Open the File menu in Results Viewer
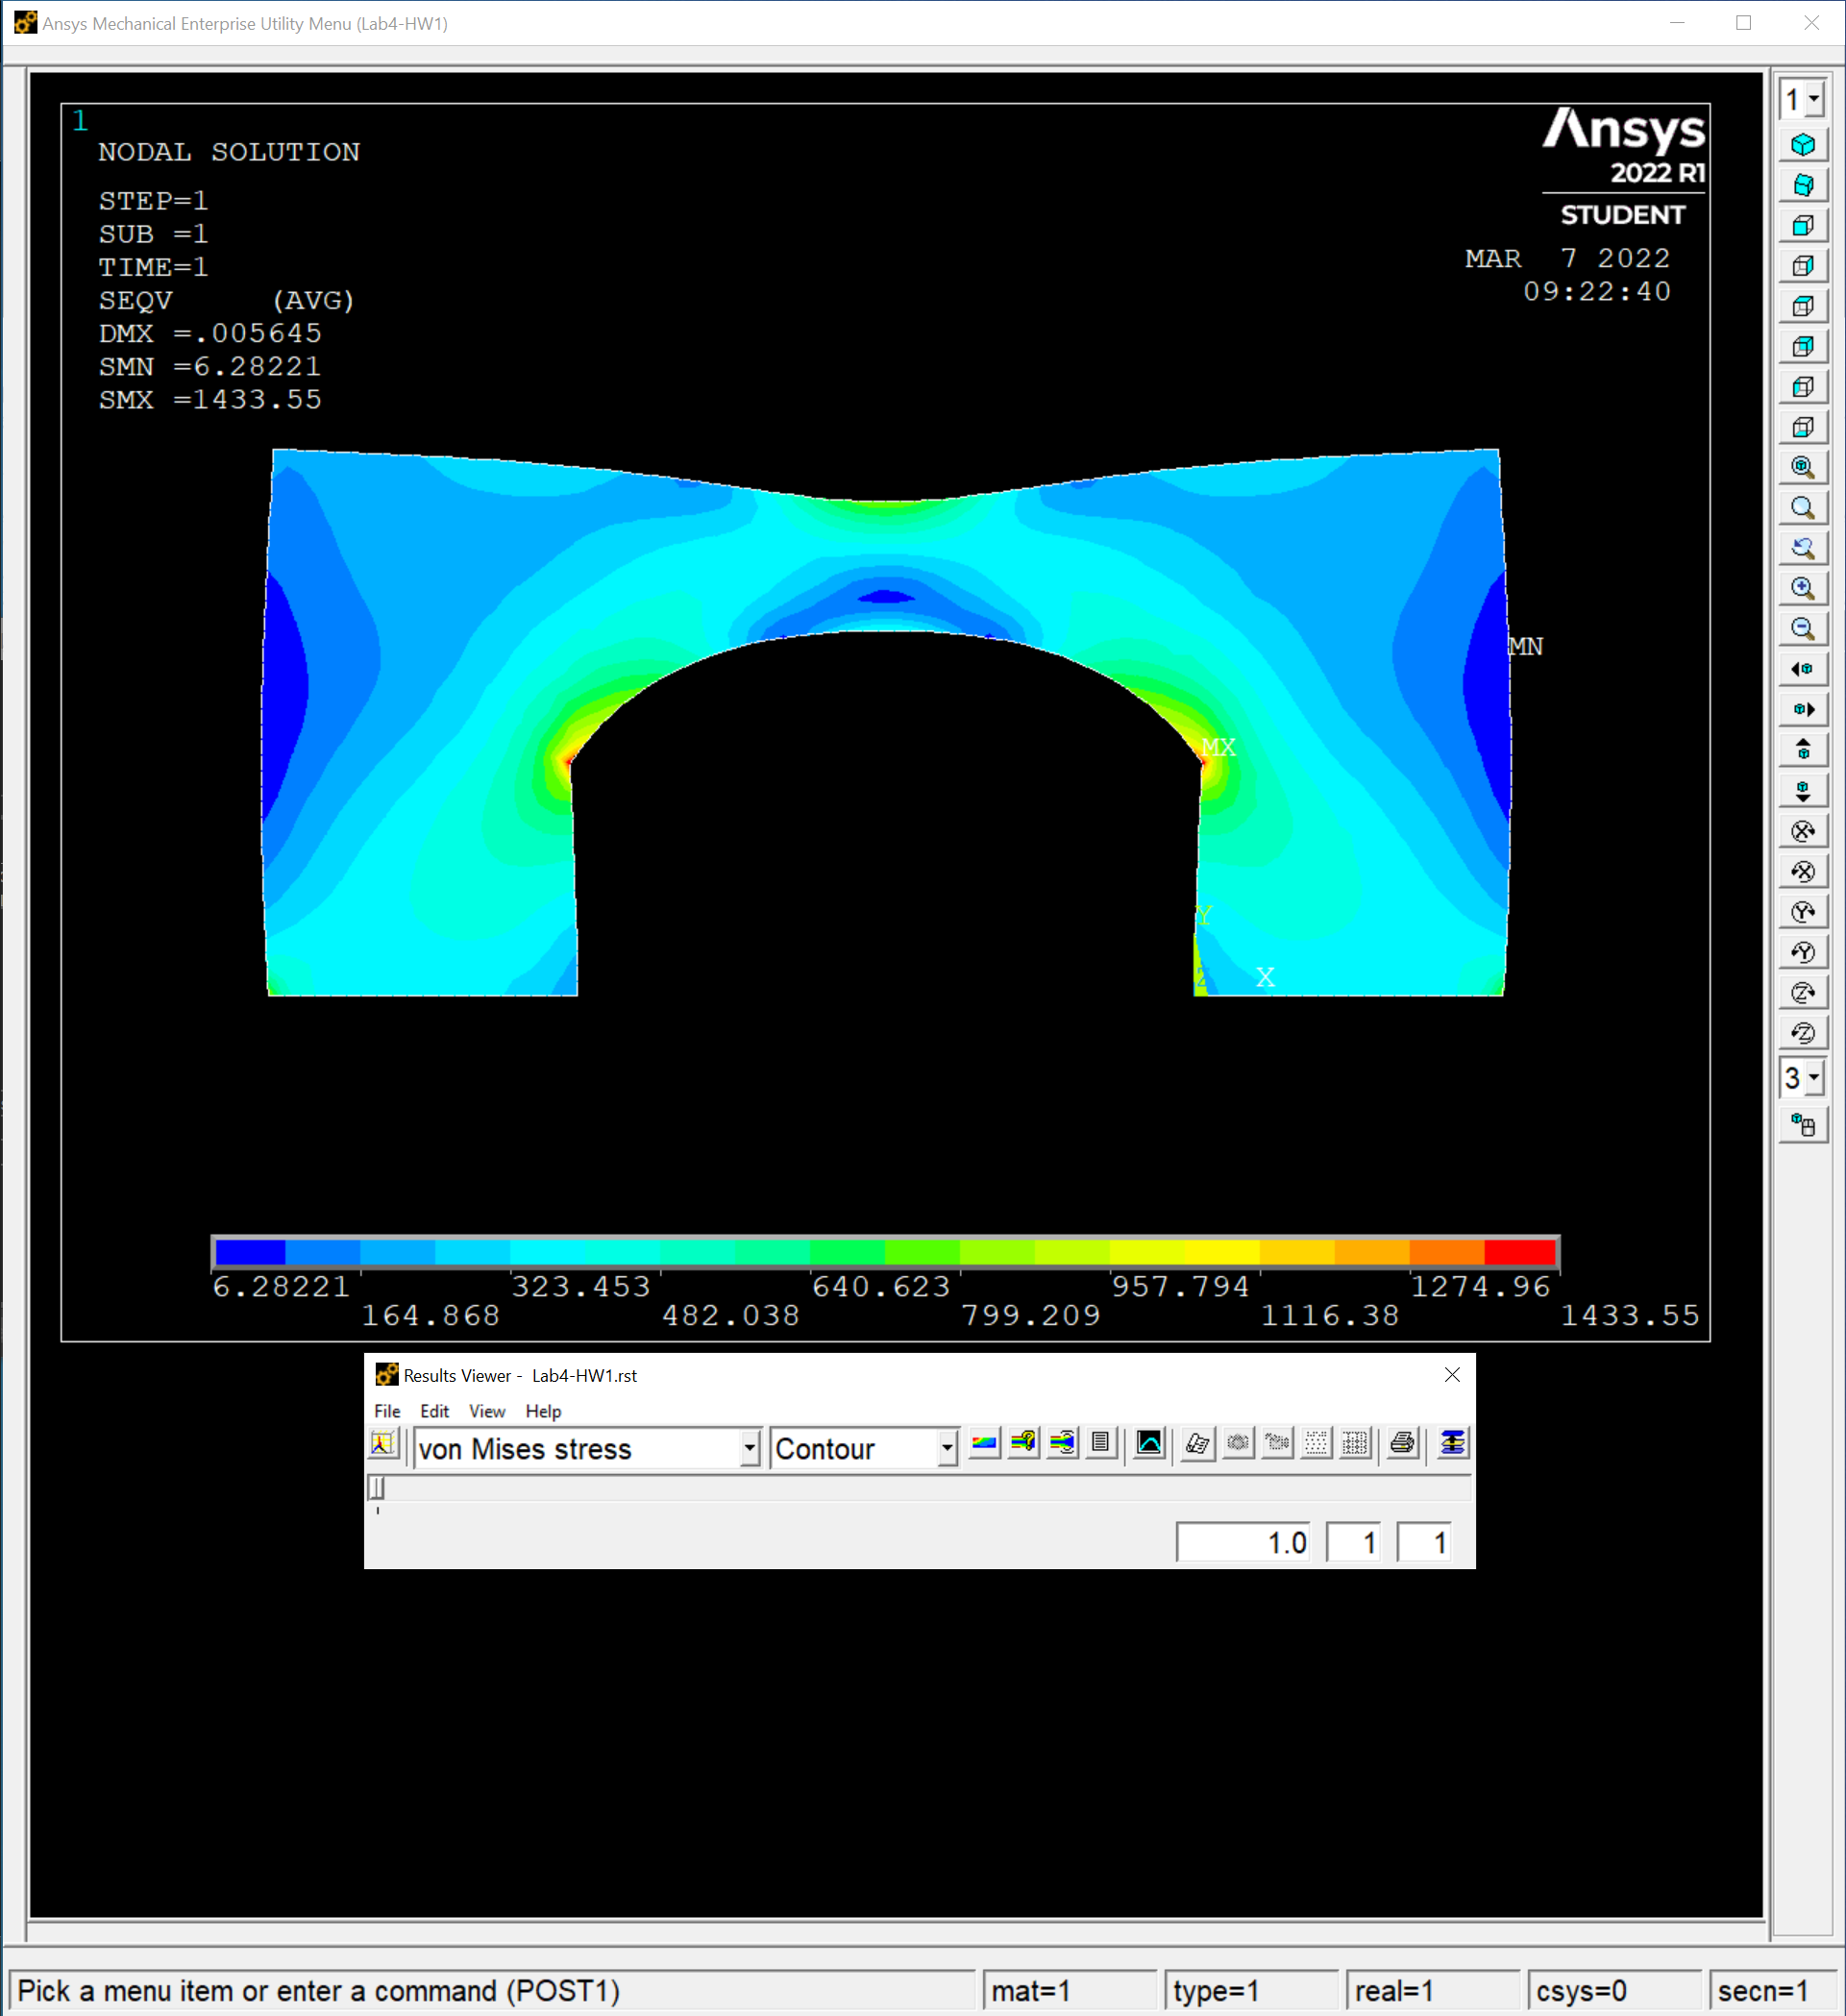Viewport: 1846px width, 2016px height. click(x=387, y=1411)
